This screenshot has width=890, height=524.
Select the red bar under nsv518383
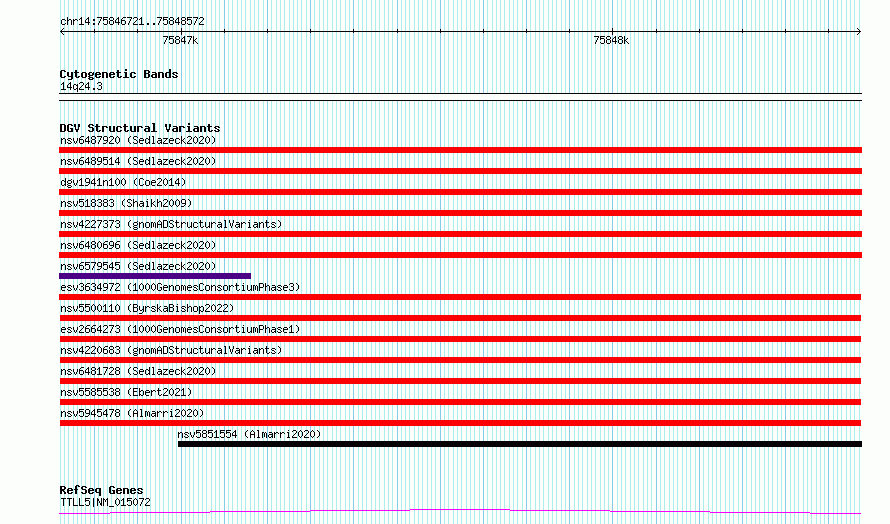(460, 213)
